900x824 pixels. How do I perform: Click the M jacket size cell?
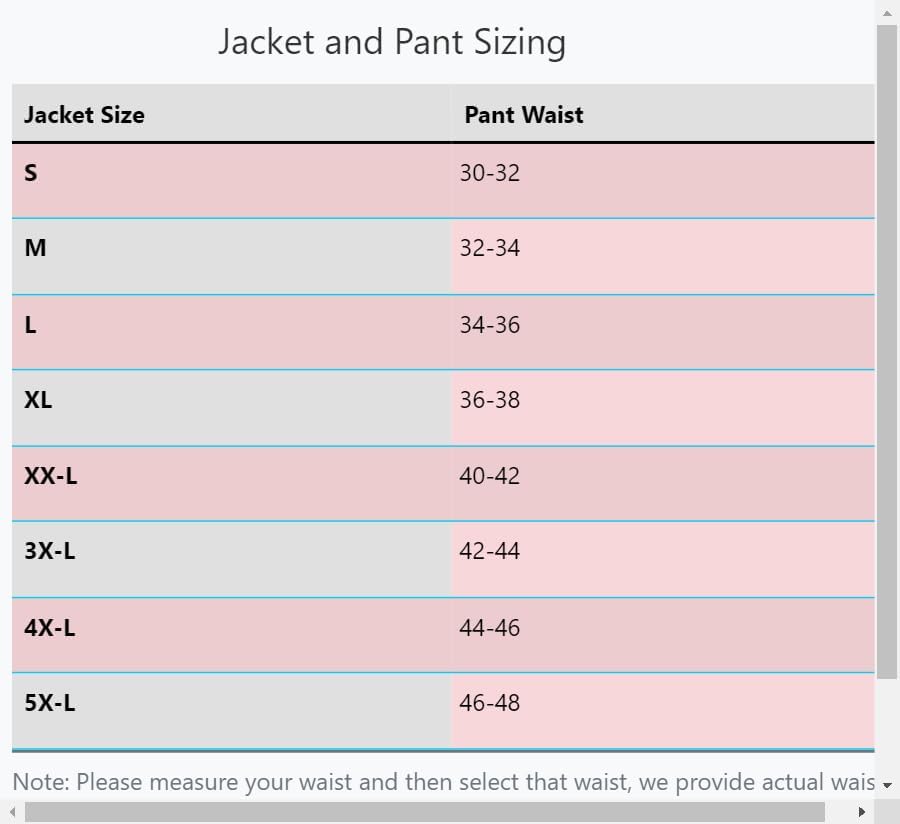click(x=231, y=256)
